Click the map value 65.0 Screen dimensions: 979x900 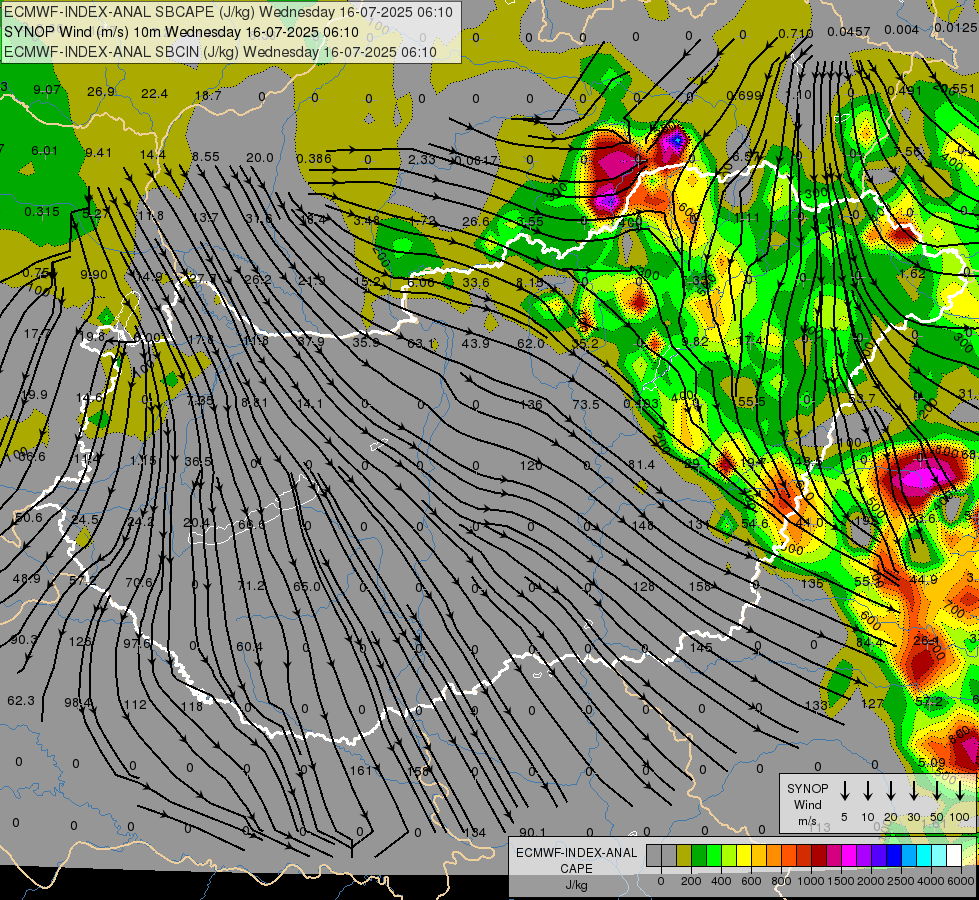[x=307, y=587]
